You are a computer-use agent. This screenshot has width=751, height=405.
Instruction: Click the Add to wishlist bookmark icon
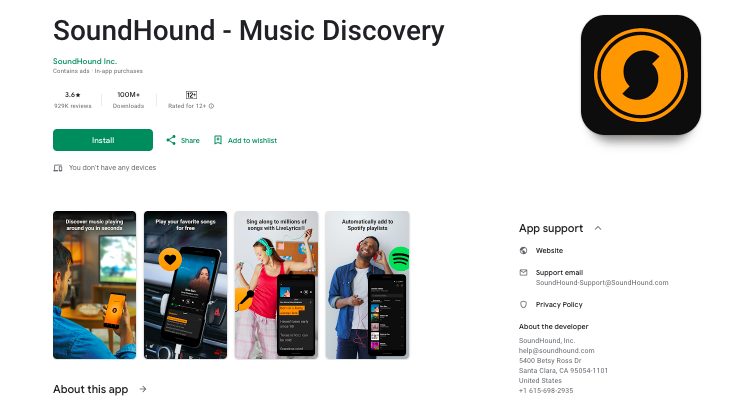click(x=218, y=140)
